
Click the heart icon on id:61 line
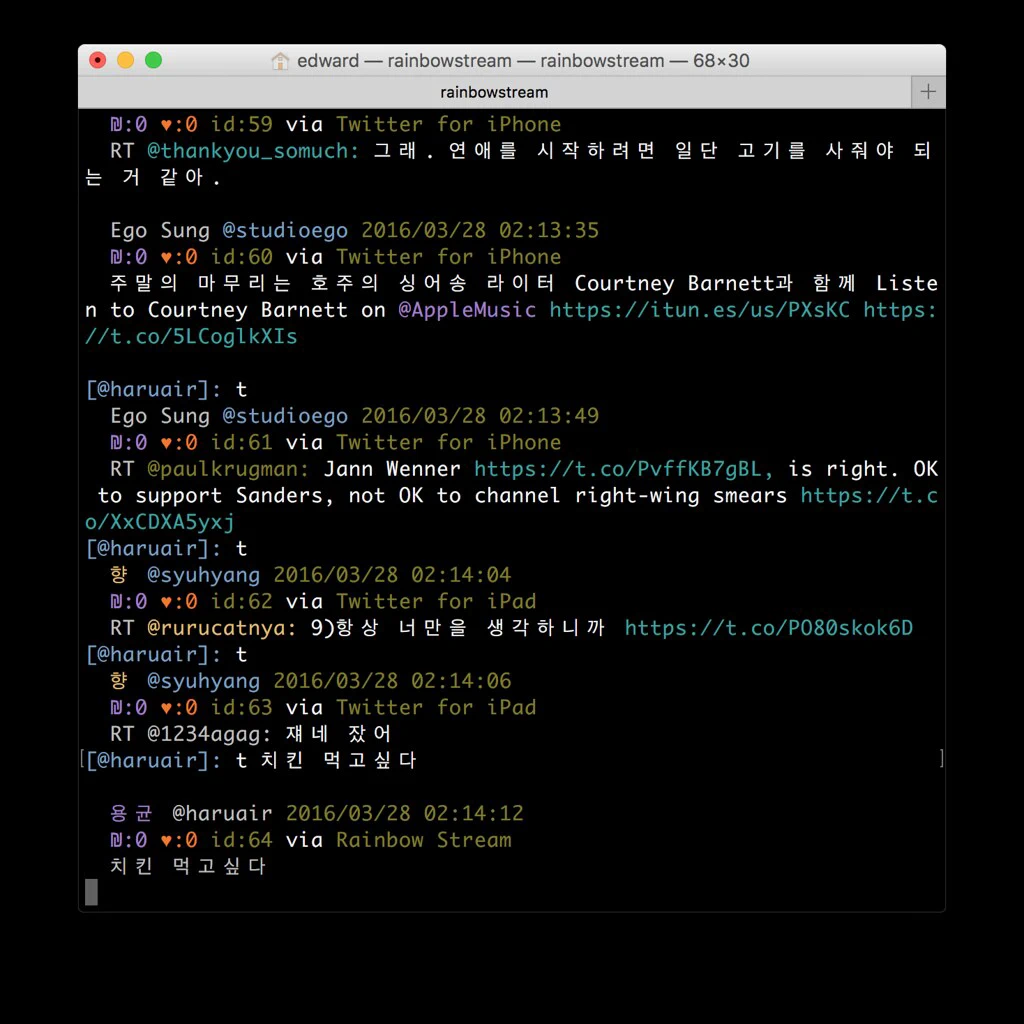point(167,443)
